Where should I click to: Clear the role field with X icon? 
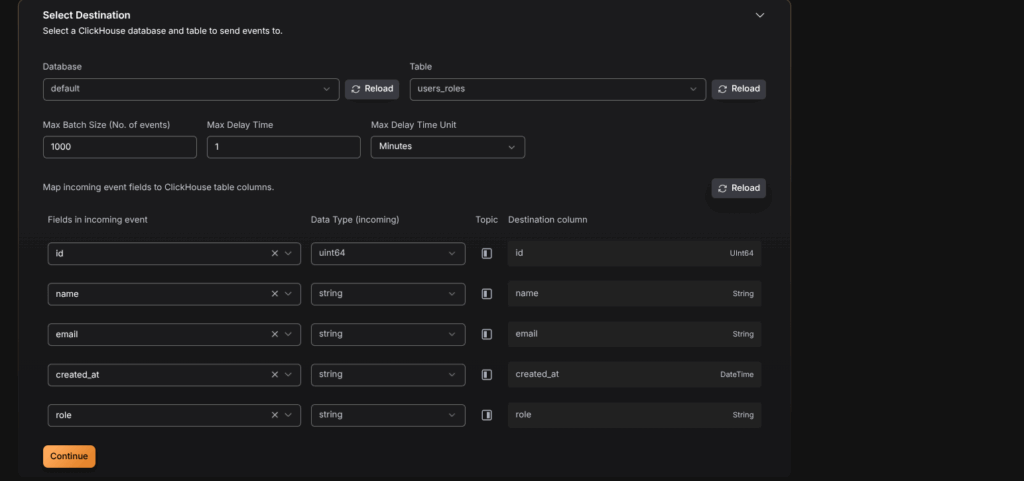click(x=275, y=414)
